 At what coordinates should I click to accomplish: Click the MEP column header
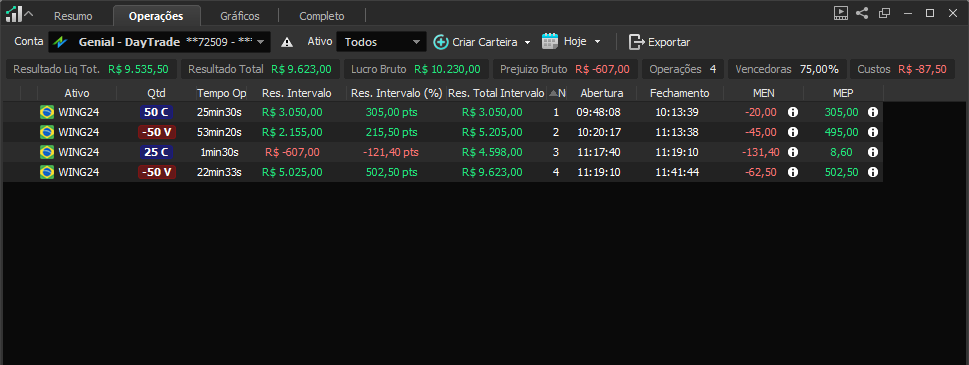[844, 93]
